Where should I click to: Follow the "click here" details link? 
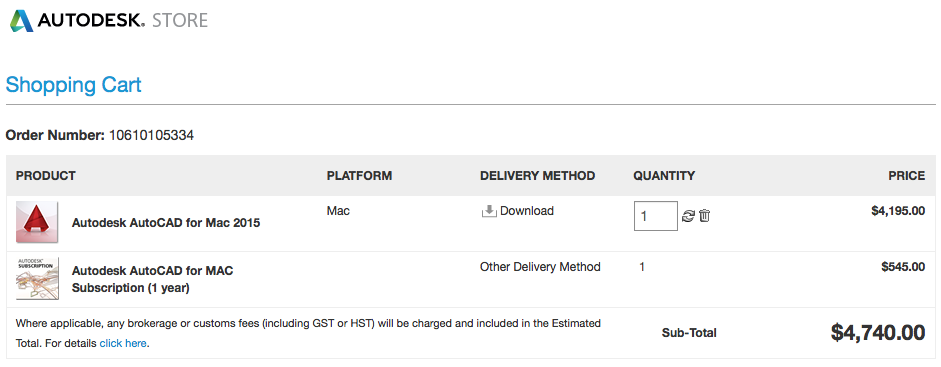(123, 344)
